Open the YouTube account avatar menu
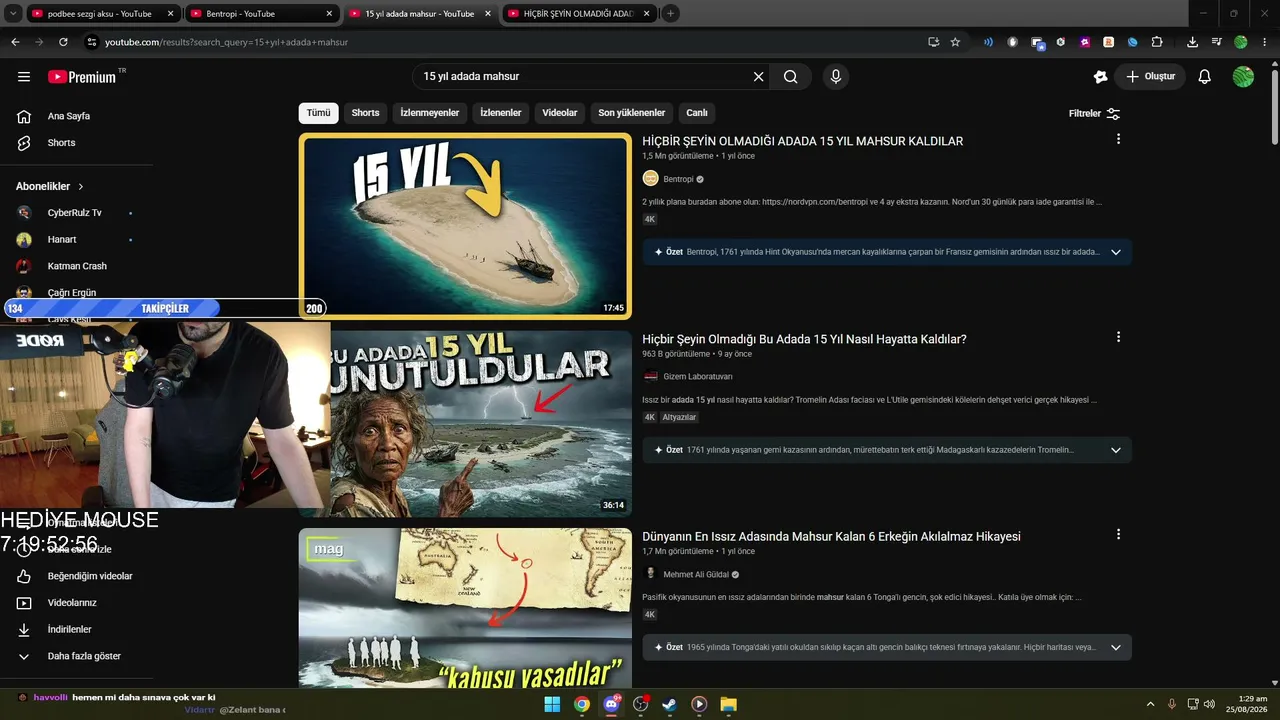 coord(1243,77)
